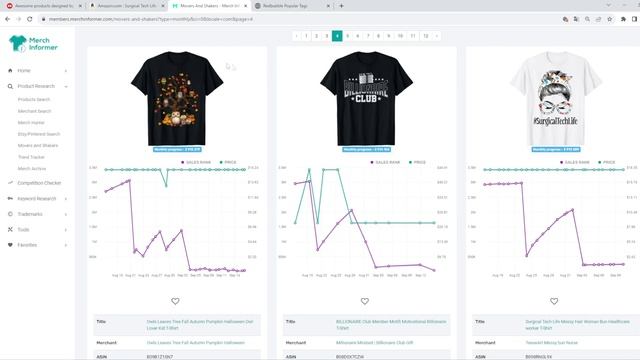Click the Trademarks copyright icon
This screenshot has width=640, height=360.
pyautogui.click(x=10, y=214)
